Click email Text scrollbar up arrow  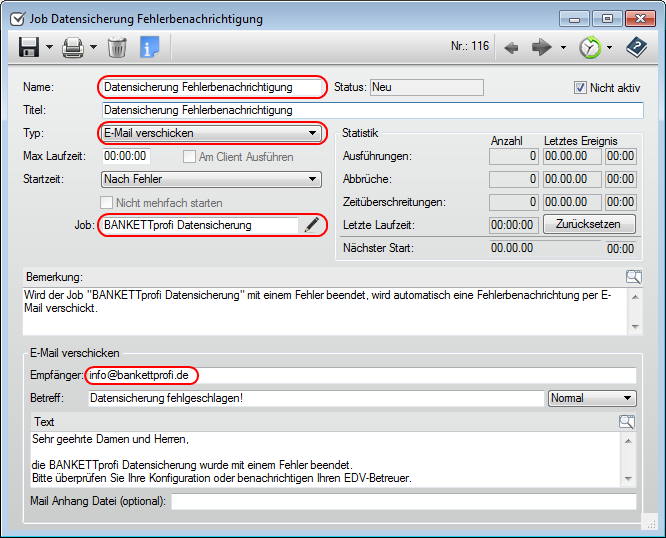[x=628, y=441]
